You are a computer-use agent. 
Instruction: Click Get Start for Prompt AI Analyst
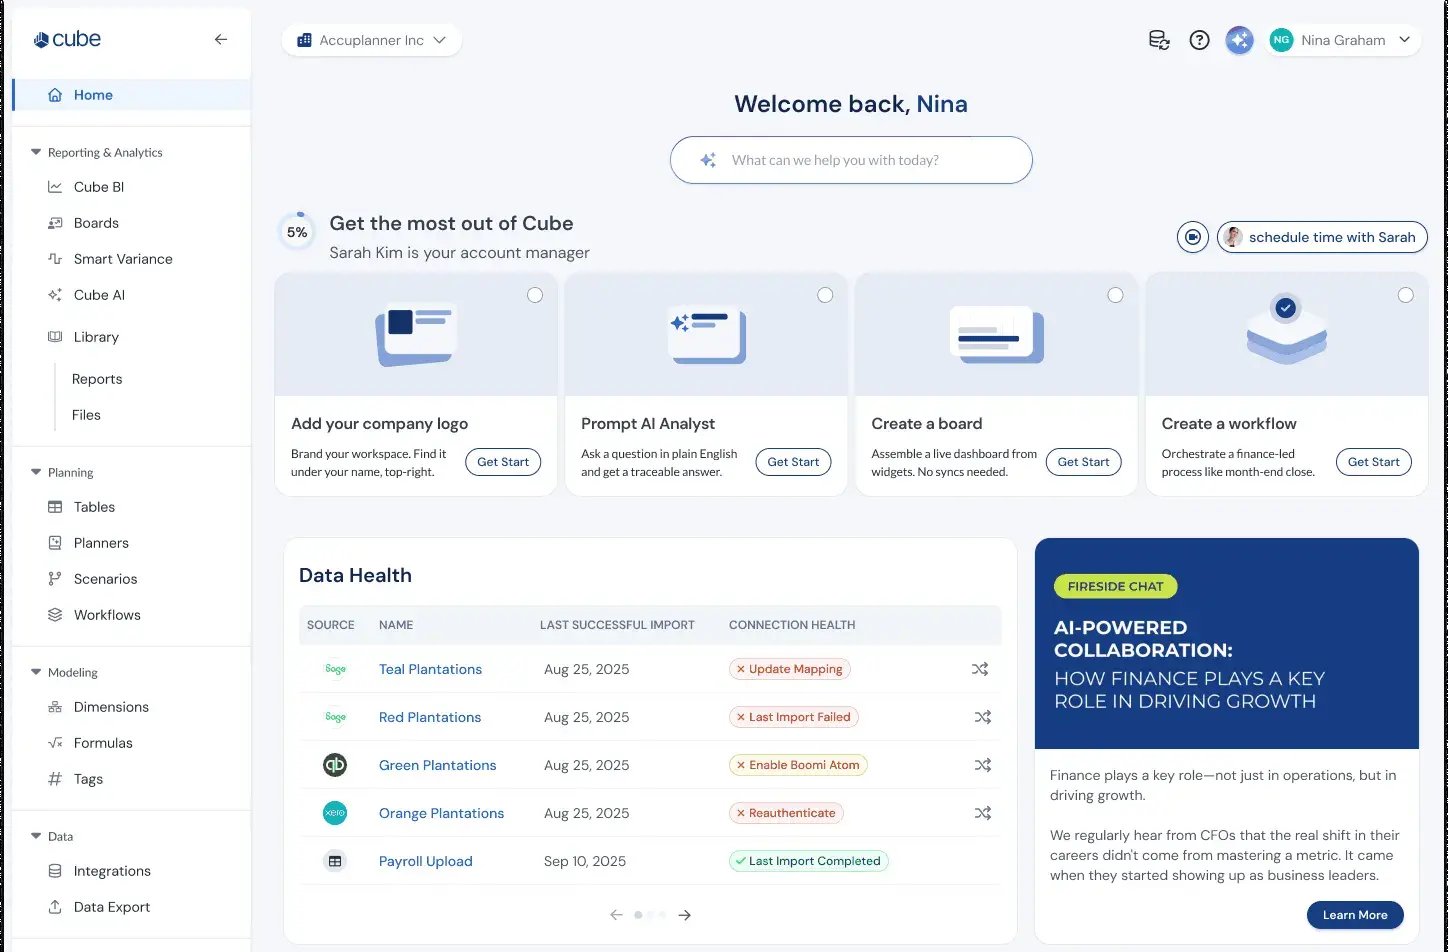(793, 462)
